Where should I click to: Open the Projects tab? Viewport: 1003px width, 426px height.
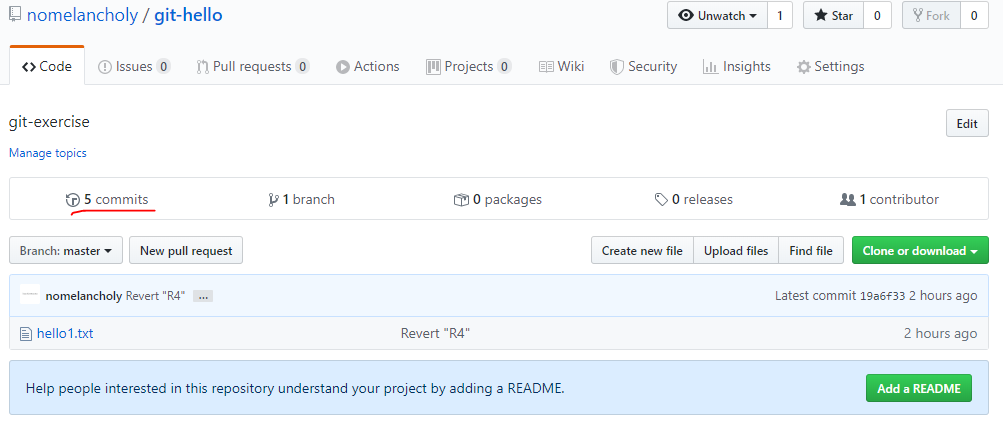click(x=469, y=67)
